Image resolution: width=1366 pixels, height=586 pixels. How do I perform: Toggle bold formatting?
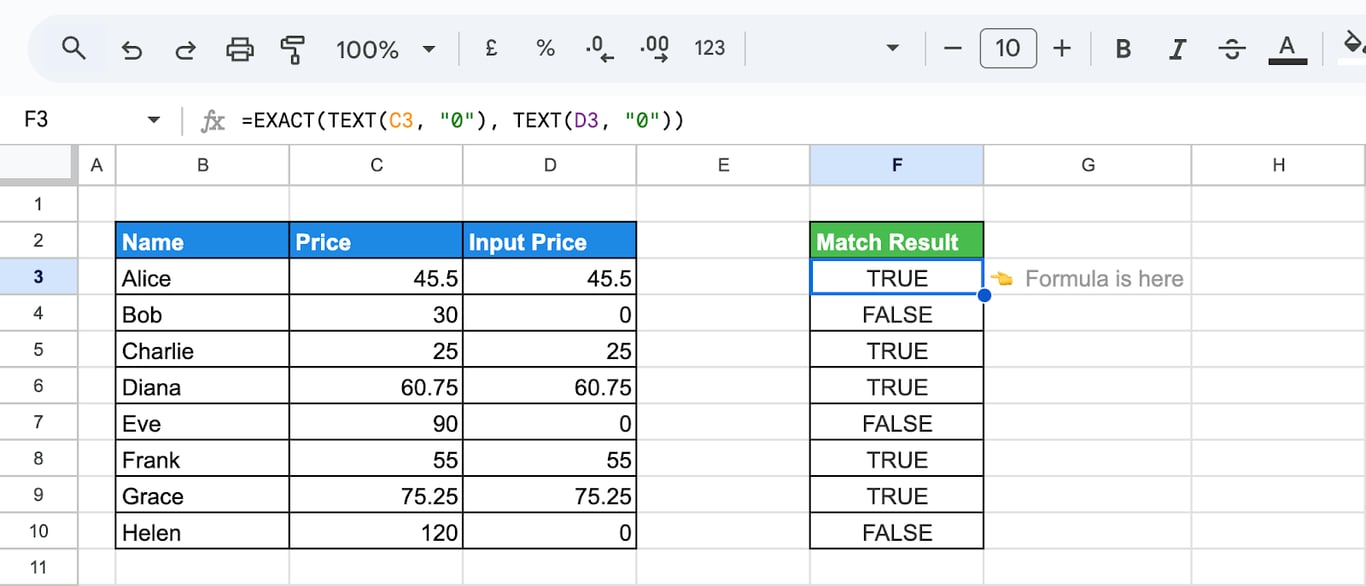point(1123,48)
